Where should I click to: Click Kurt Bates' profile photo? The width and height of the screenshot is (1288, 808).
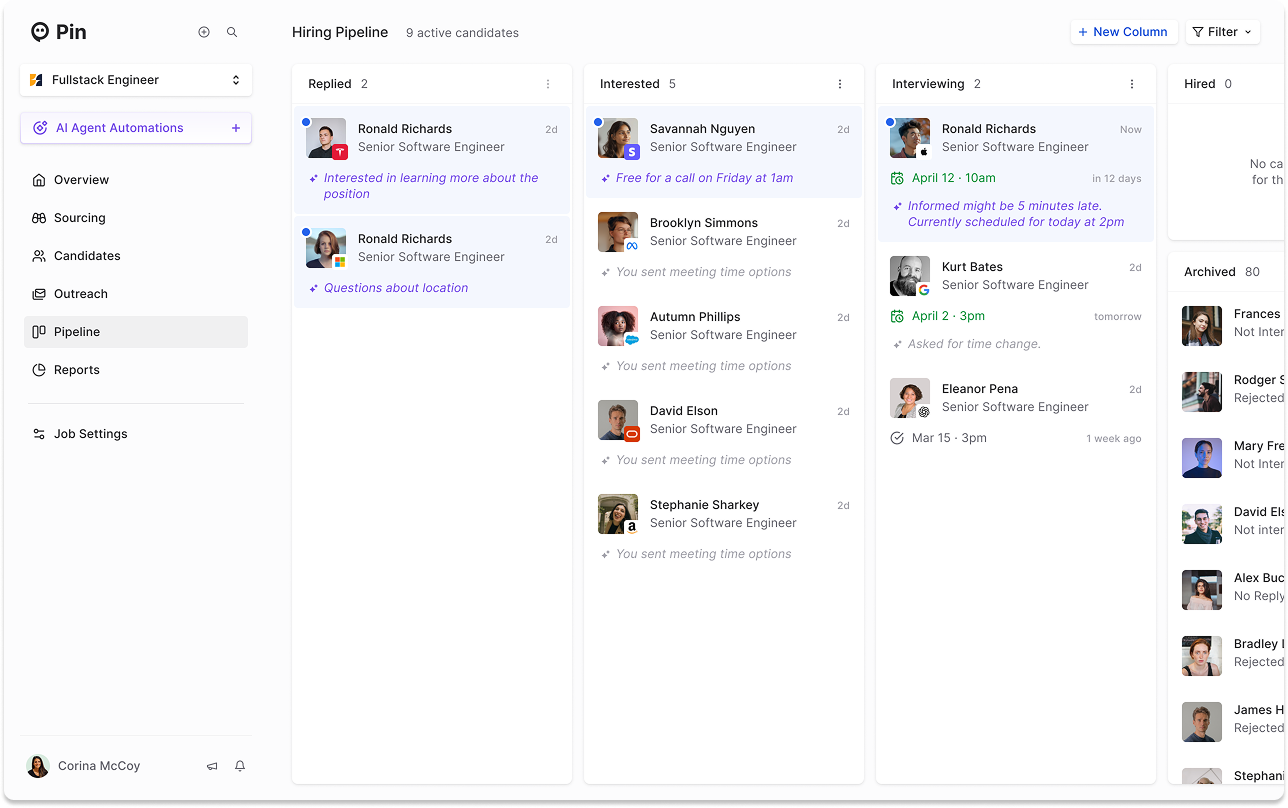(909, 275)
